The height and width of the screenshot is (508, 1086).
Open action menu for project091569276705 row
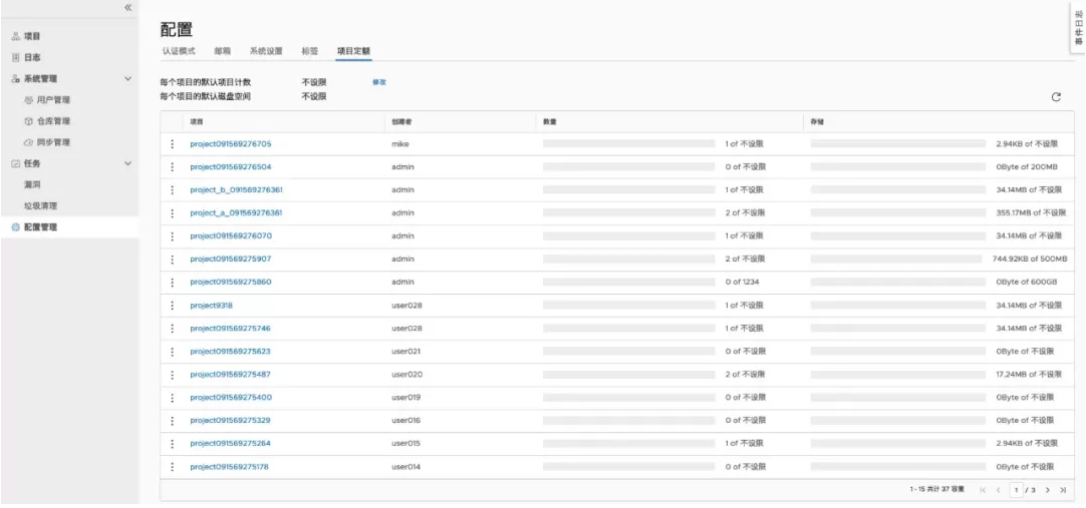pyautogui.click(x=173, y=144)
